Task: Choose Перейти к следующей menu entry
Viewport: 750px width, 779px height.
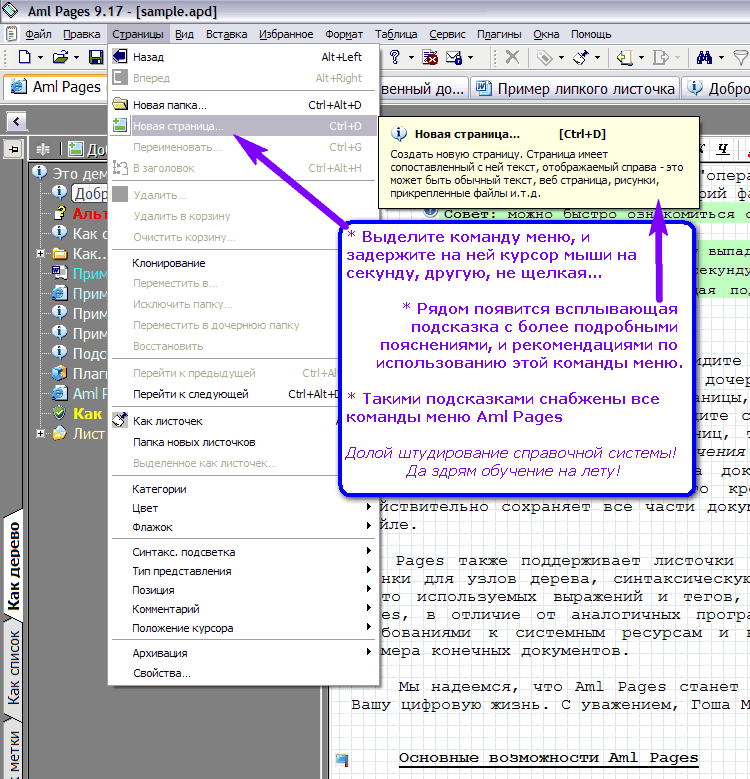Action: point(191,394)
